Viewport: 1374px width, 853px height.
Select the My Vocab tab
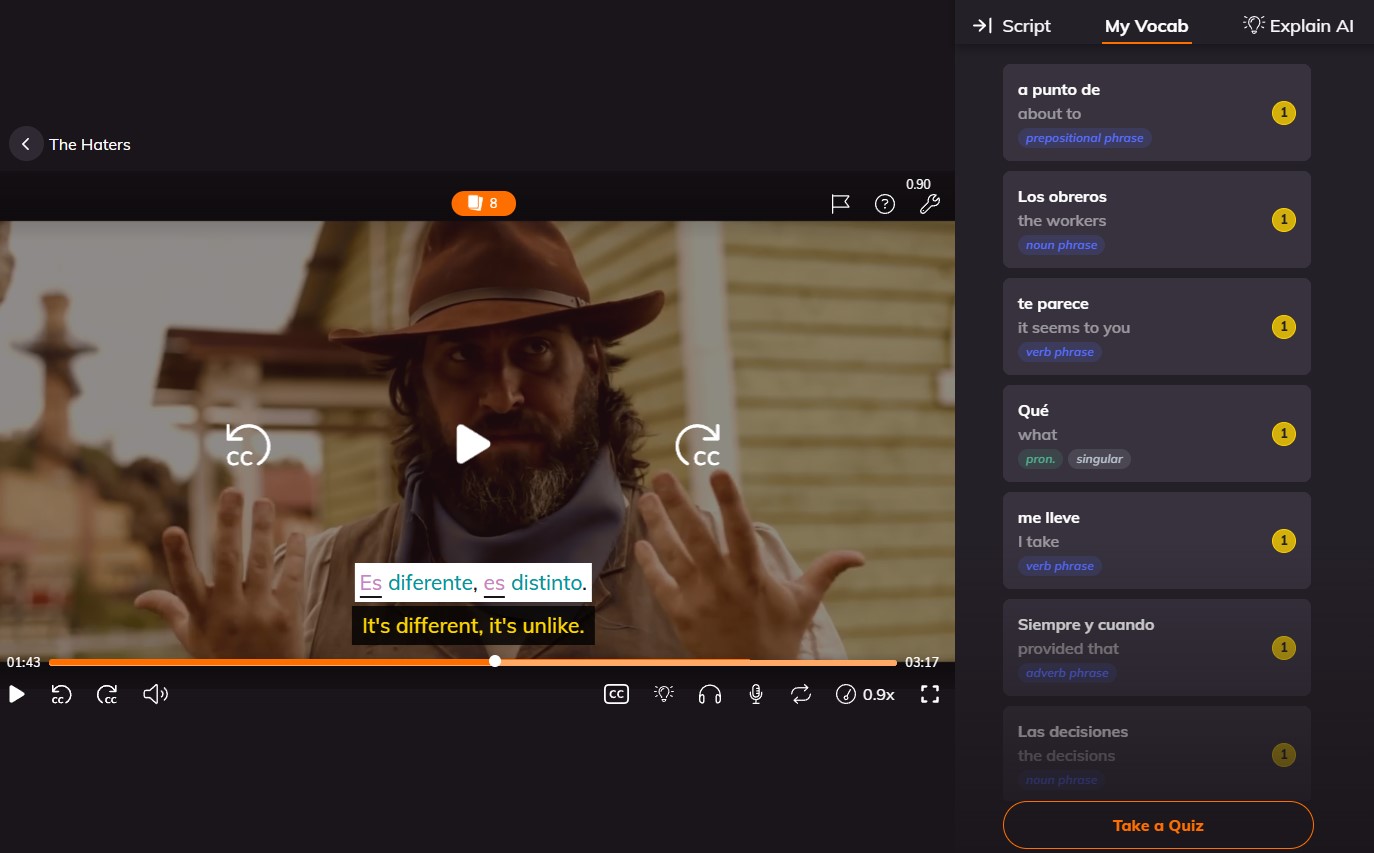tap(1146, 26)
